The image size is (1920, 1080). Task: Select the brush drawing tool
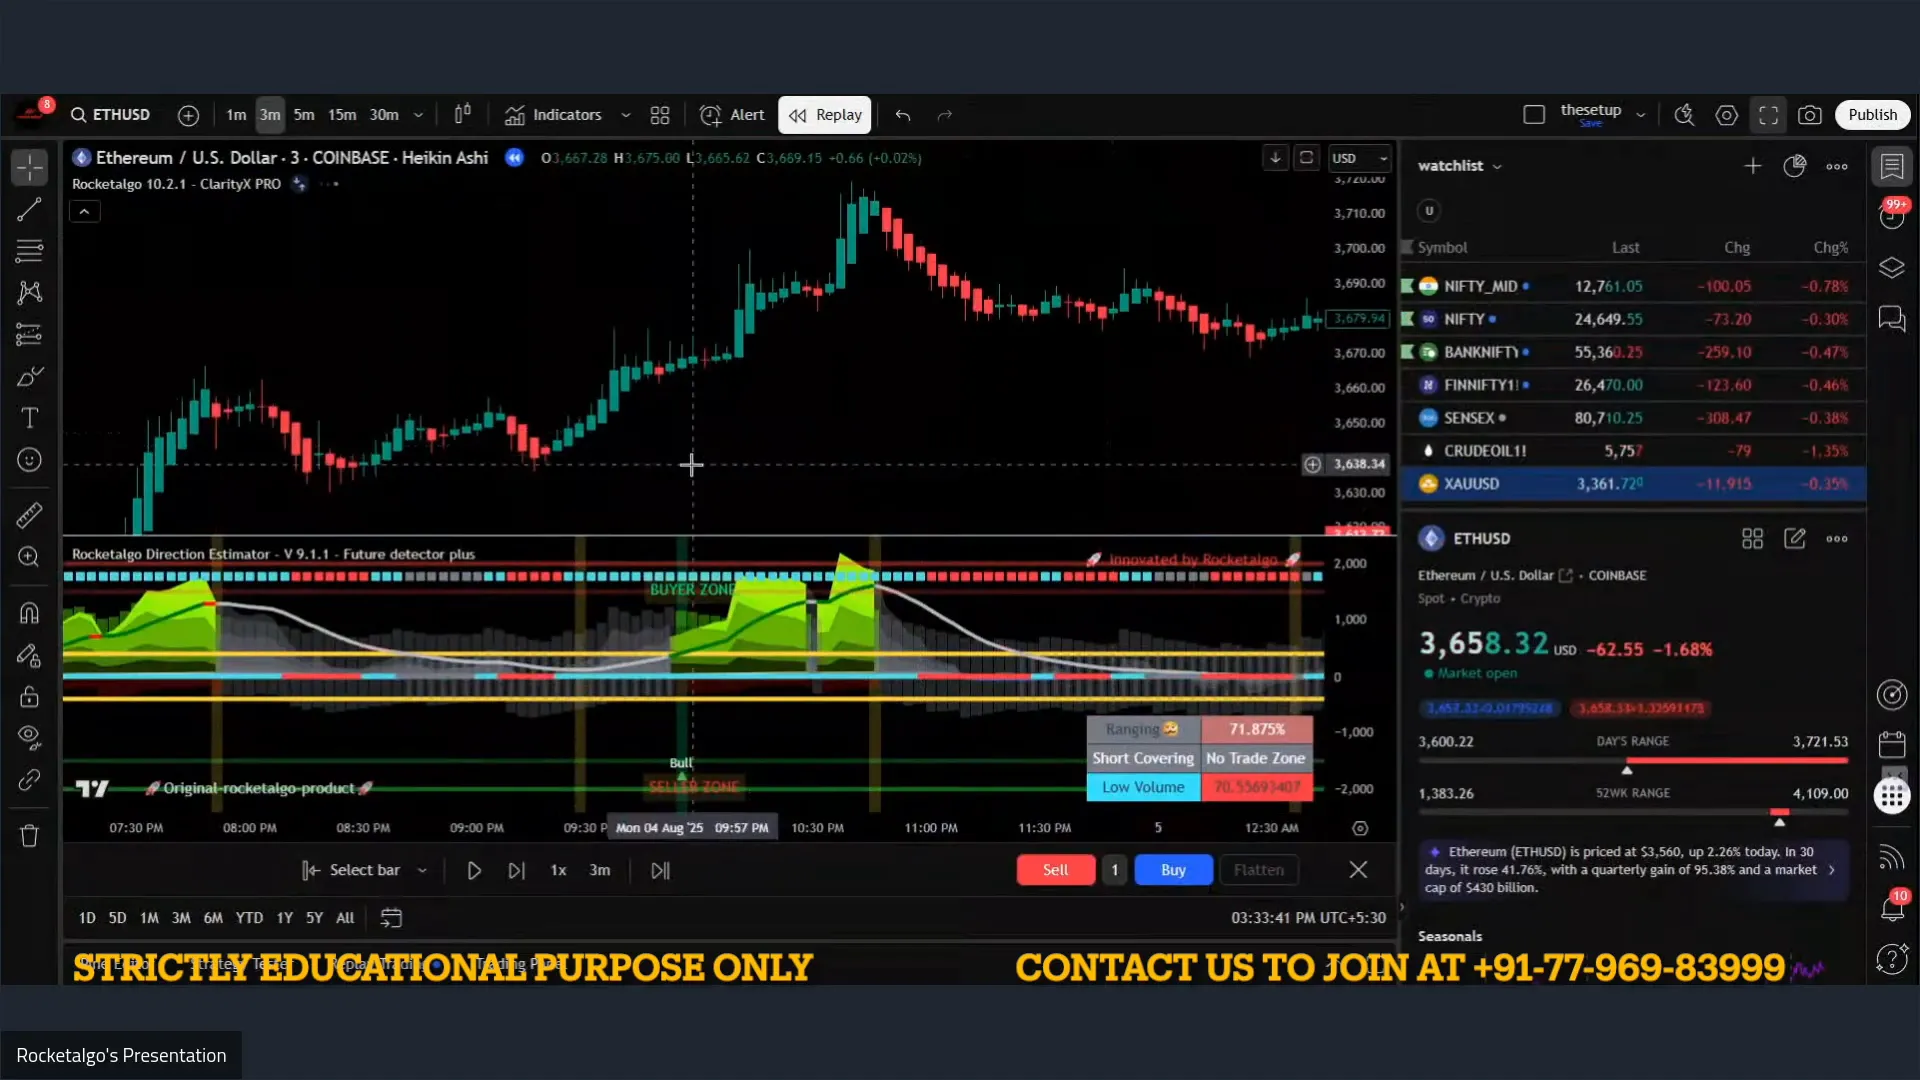30,376
